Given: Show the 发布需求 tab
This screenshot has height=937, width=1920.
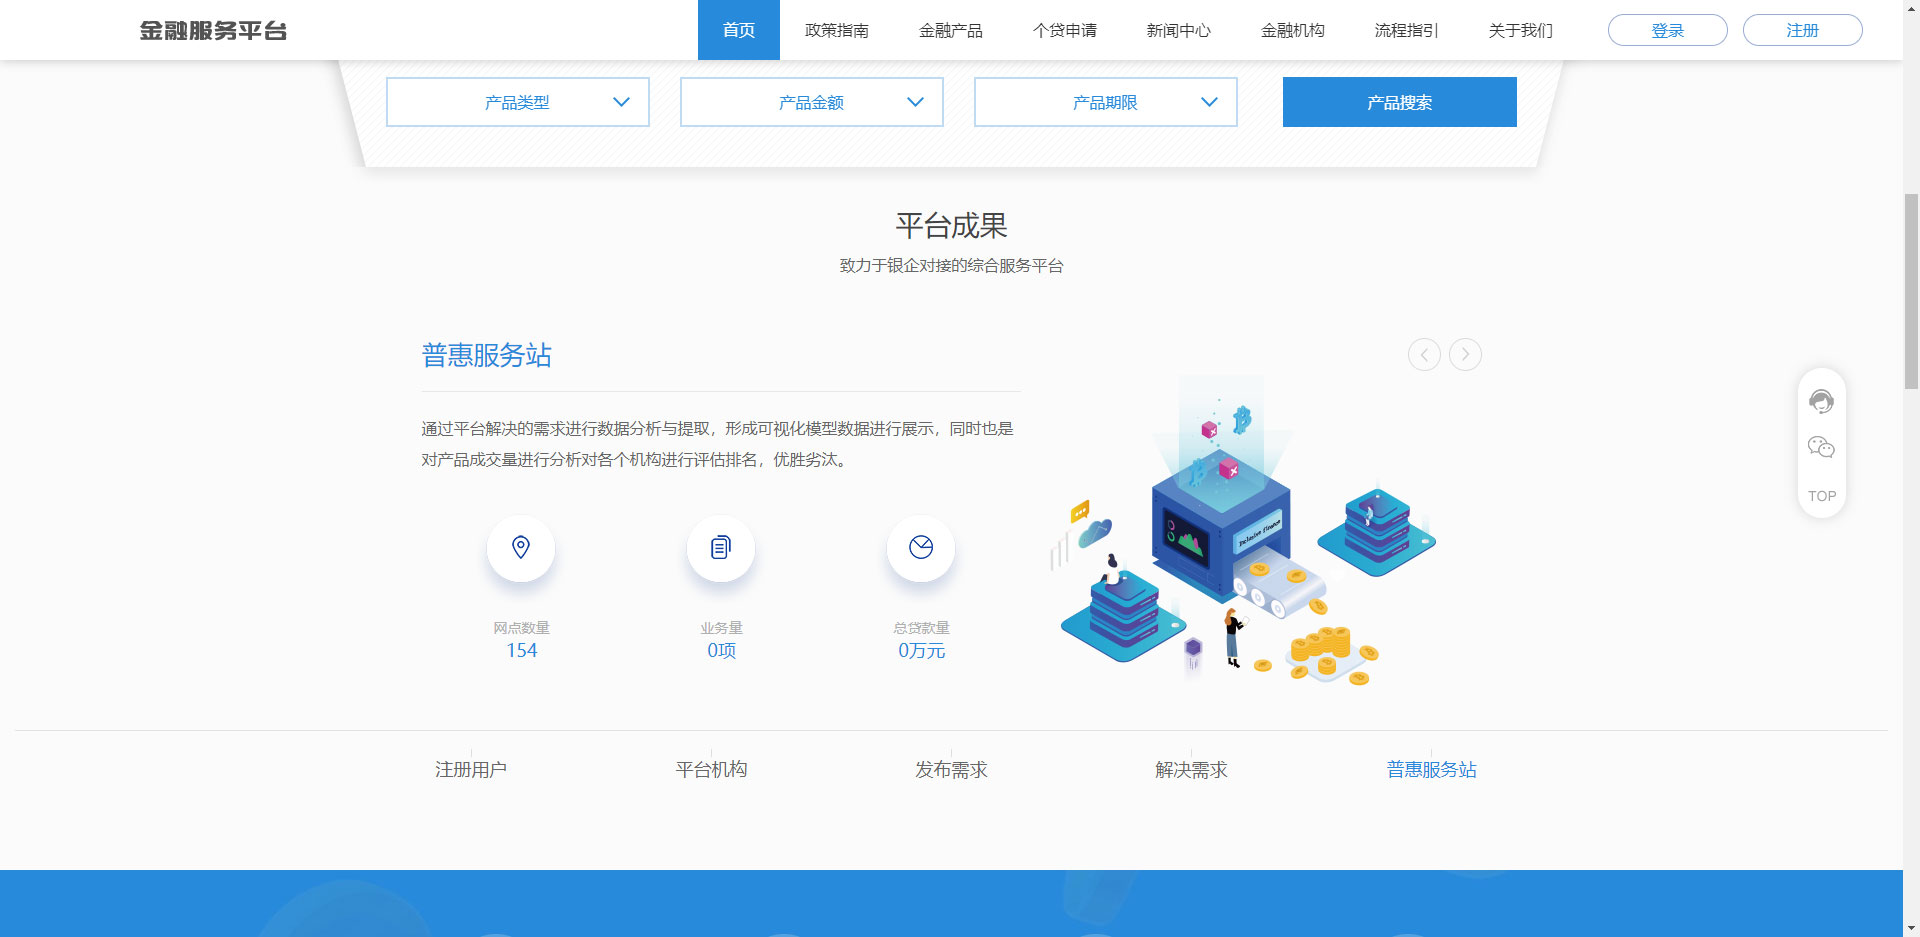Looking at the screenshot, I should click(x=951, y=769).
